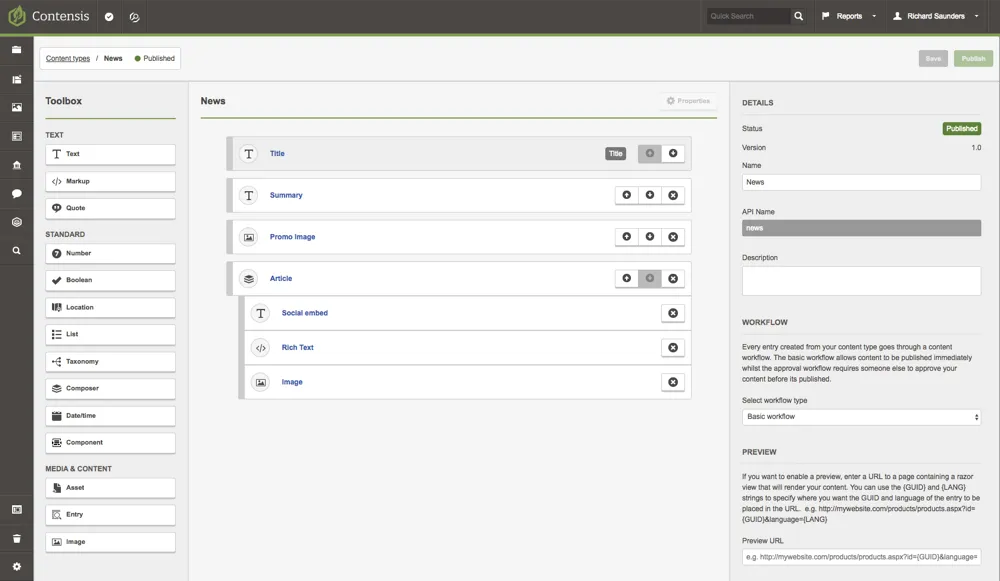The image size is (1000, 581).
Task: Open the Select workflow type dropdown
Action: pyautogui.click(x=861, y=416)
